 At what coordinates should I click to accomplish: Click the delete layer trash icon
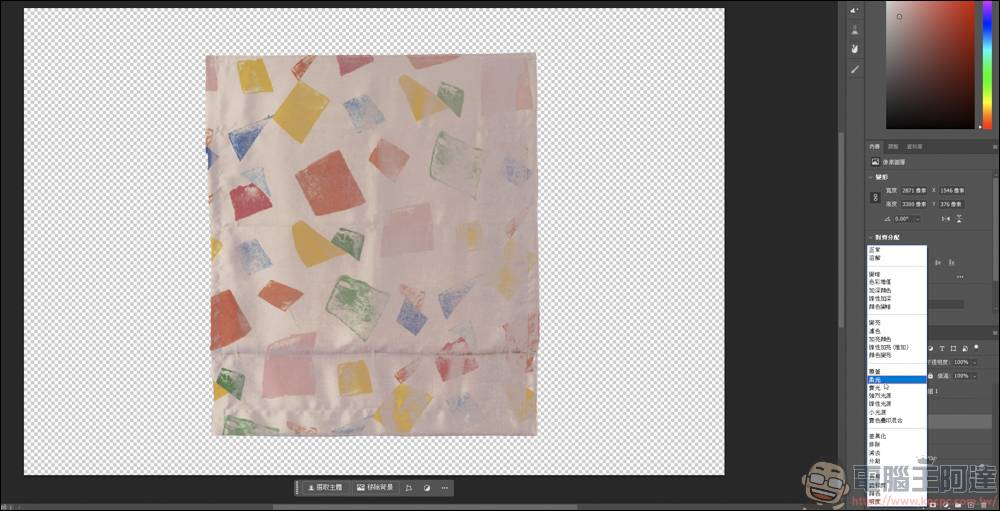983,505
